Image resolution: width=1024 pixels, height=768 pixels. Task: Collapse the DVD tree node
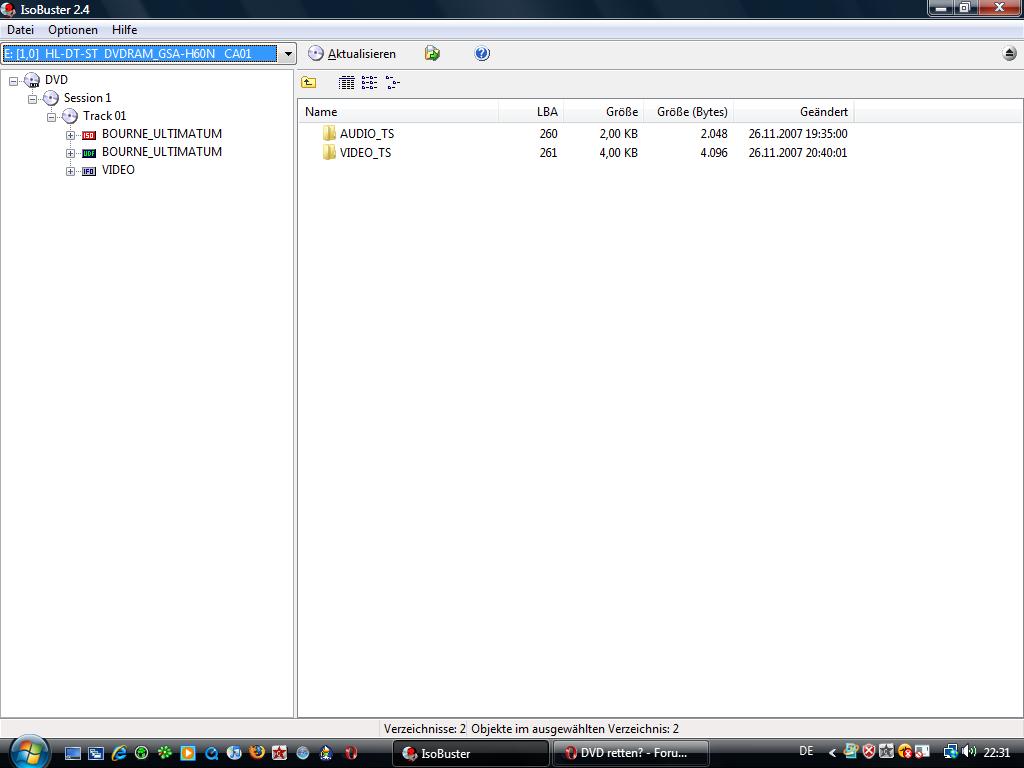point(13,80)
